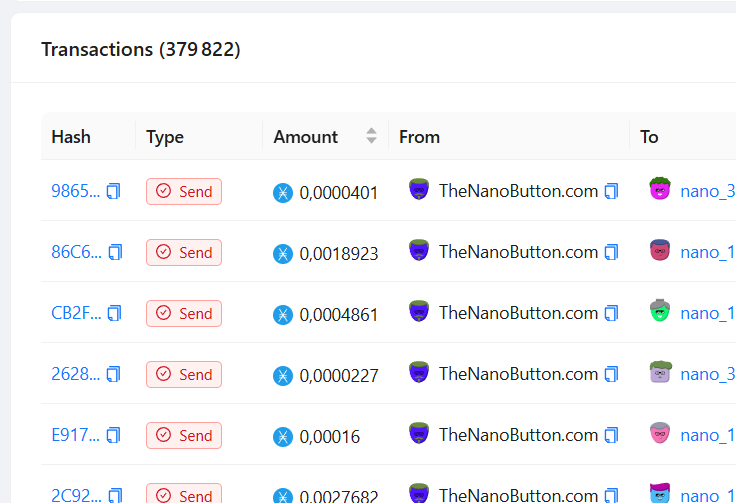Select the amount value 0,0000227
The width and height of the screenshot is (736, 503).
(x=339, y=376)
